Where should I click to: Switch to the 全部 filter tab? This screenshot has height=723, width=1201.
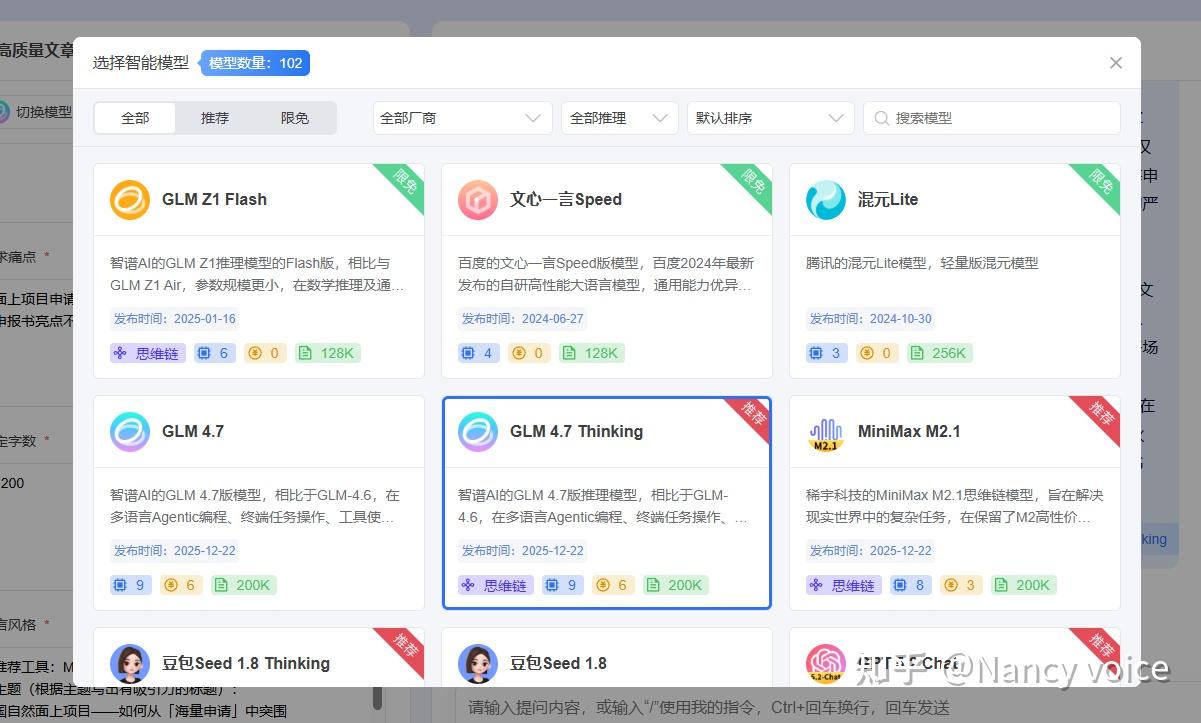point(135,118)
